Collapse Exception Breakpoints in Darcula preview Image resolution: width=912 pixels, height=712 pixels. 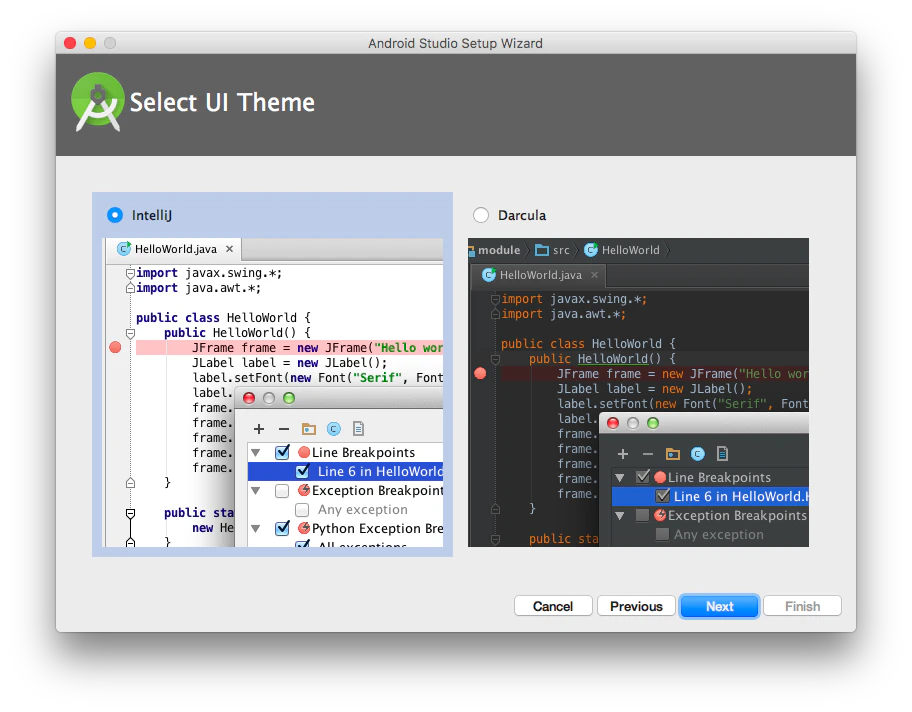[620, 516]
